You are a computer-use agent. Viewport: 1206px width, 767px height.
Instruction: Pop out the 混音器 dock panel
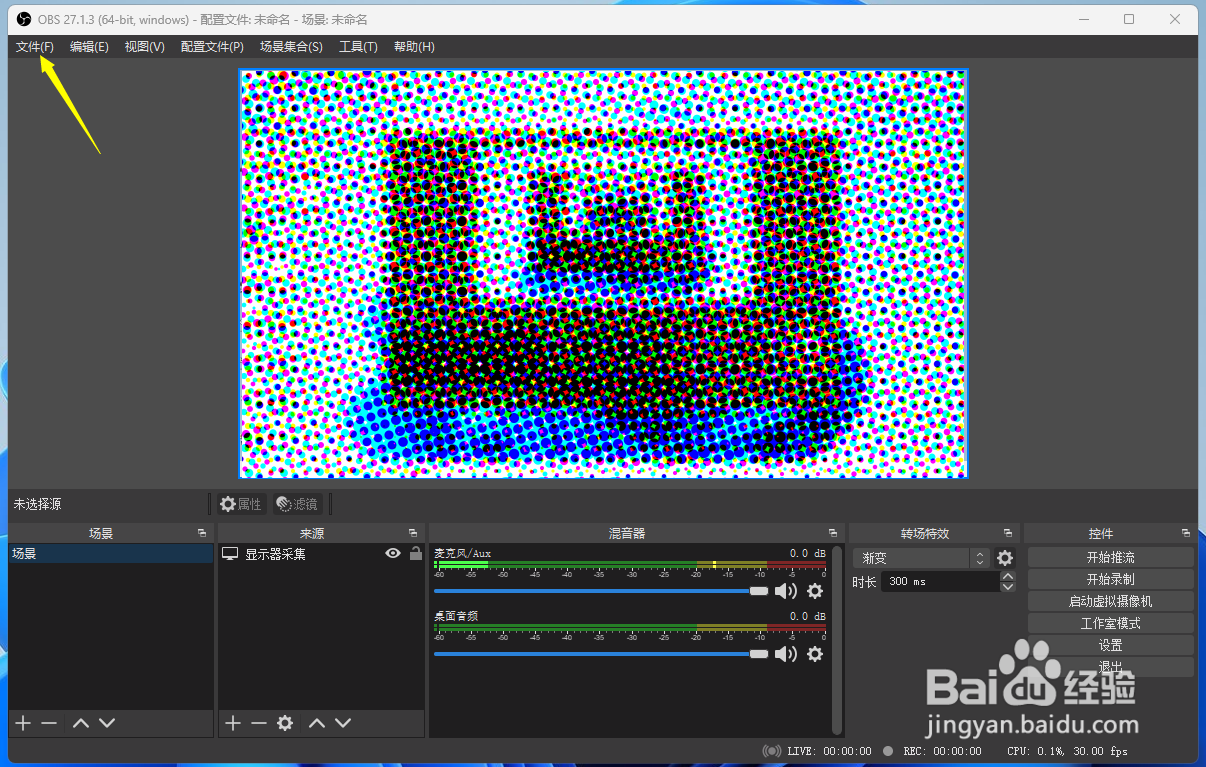pyautogui.click(x=832, y=533)
